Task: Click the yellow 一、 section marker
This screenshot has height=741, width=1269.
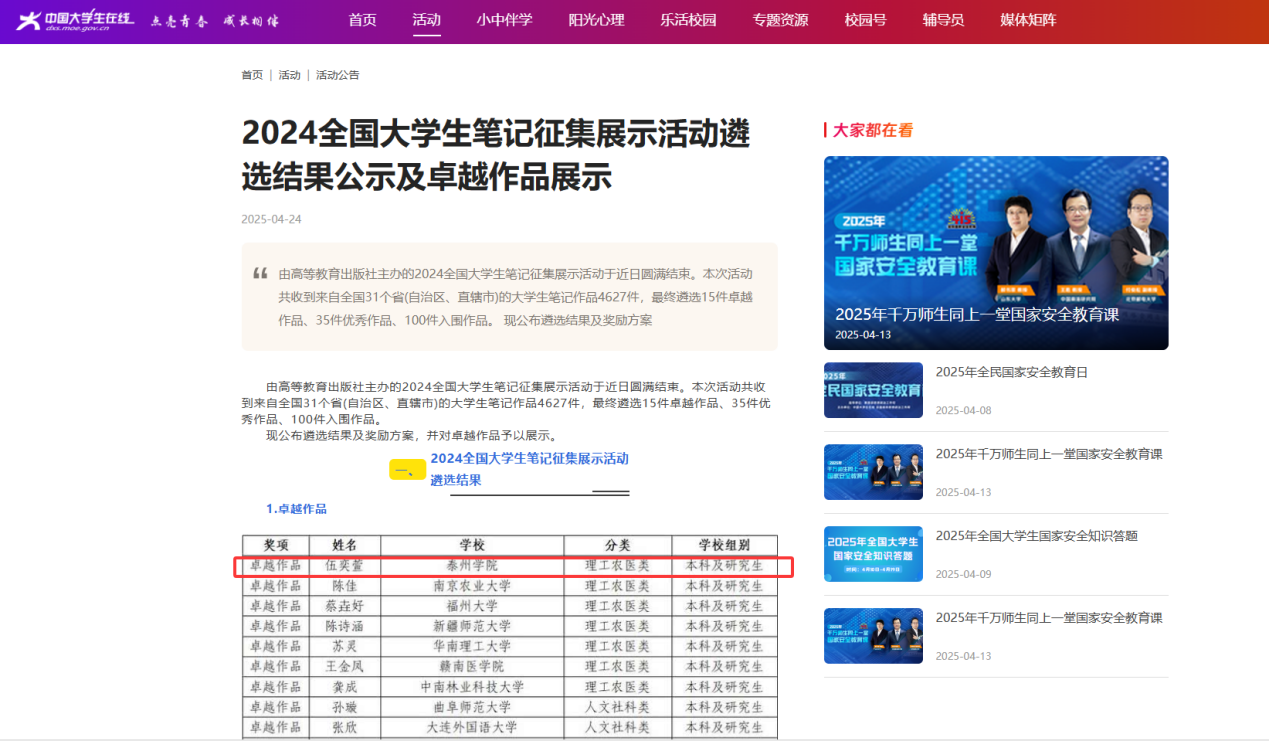Action: coord(407,470)
